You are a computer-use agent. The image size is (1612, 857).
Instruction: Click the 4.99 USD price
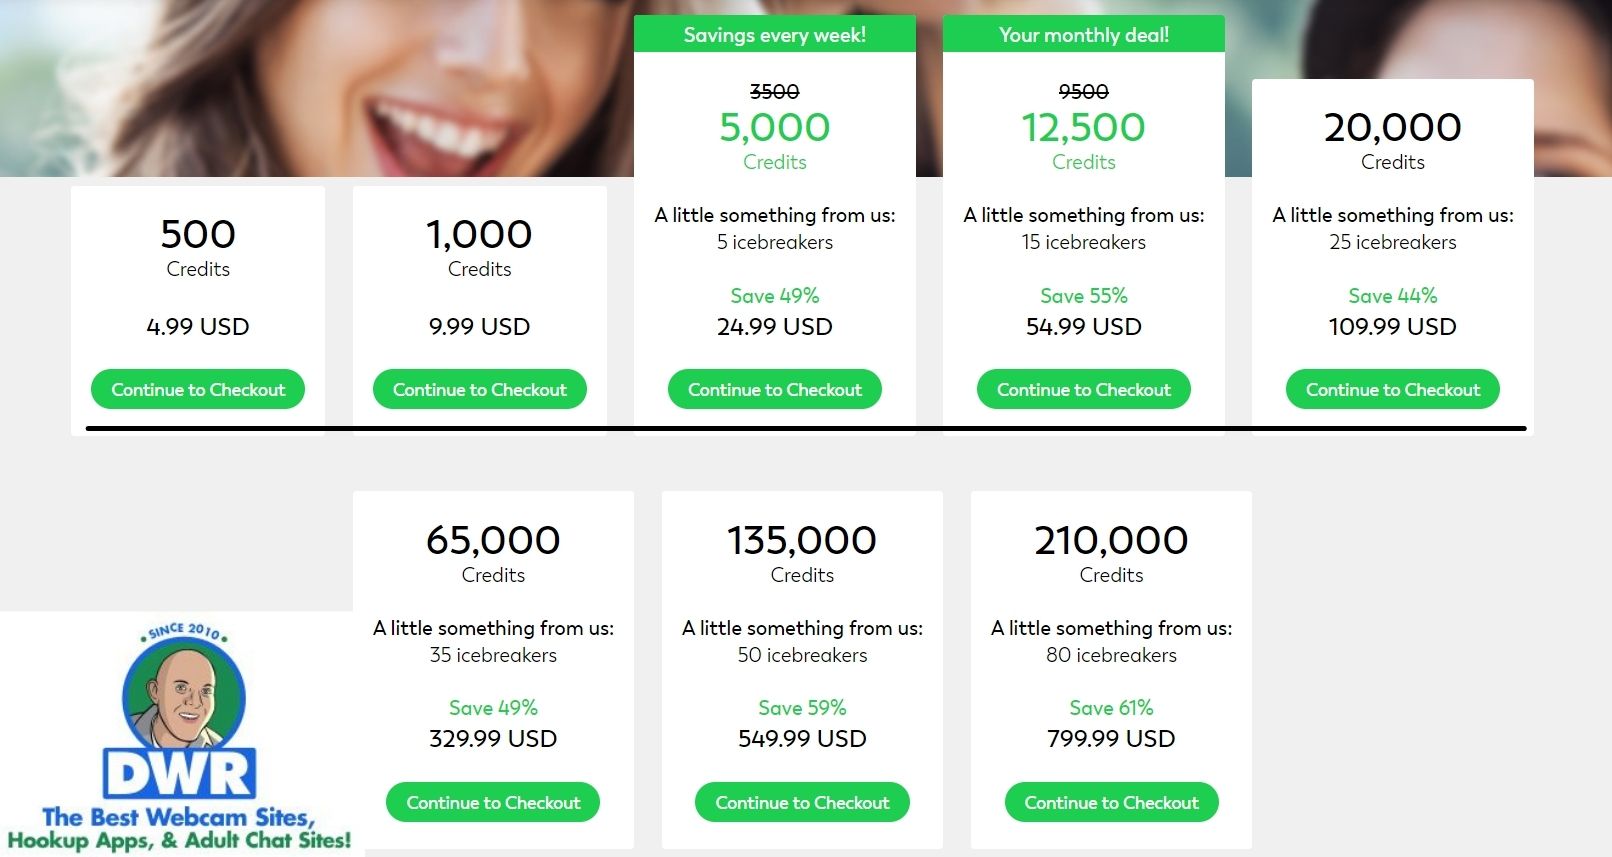198,327
